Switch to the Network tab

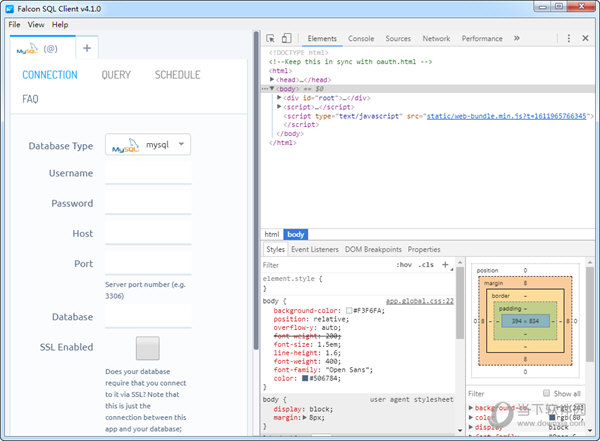436,38
